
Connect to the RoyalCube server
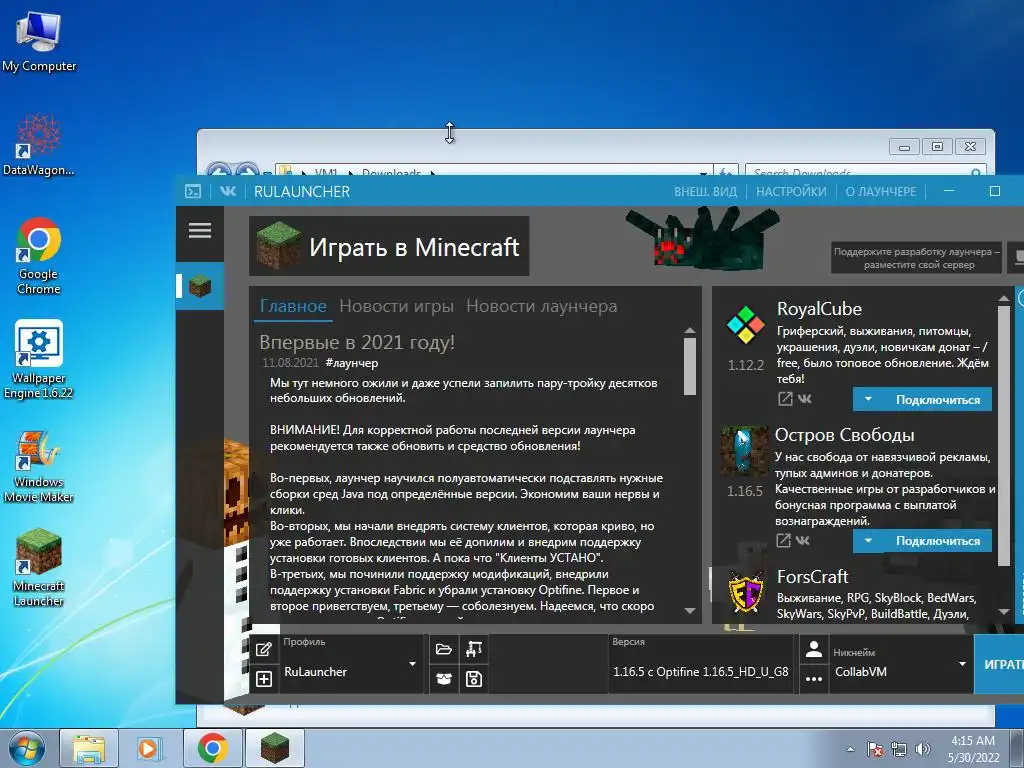click(938, 399)
